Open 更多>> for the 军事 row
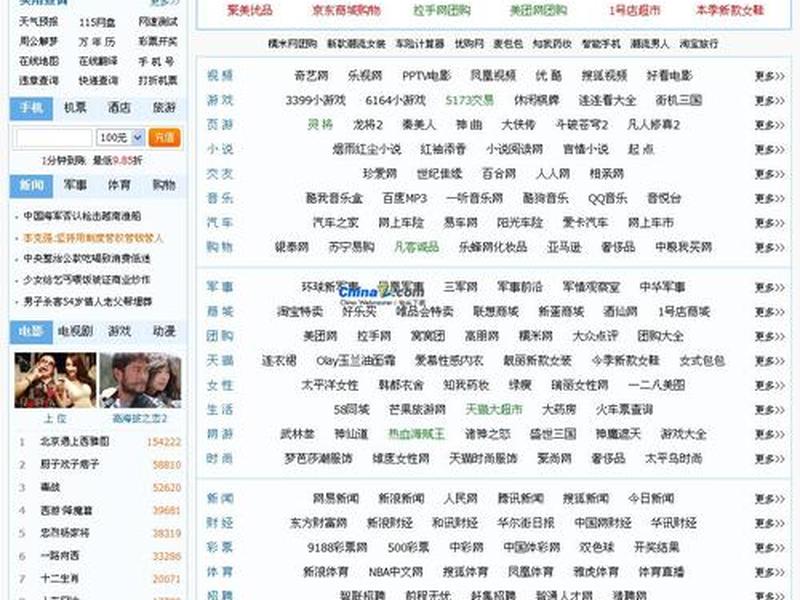 (x=769, y=288)
